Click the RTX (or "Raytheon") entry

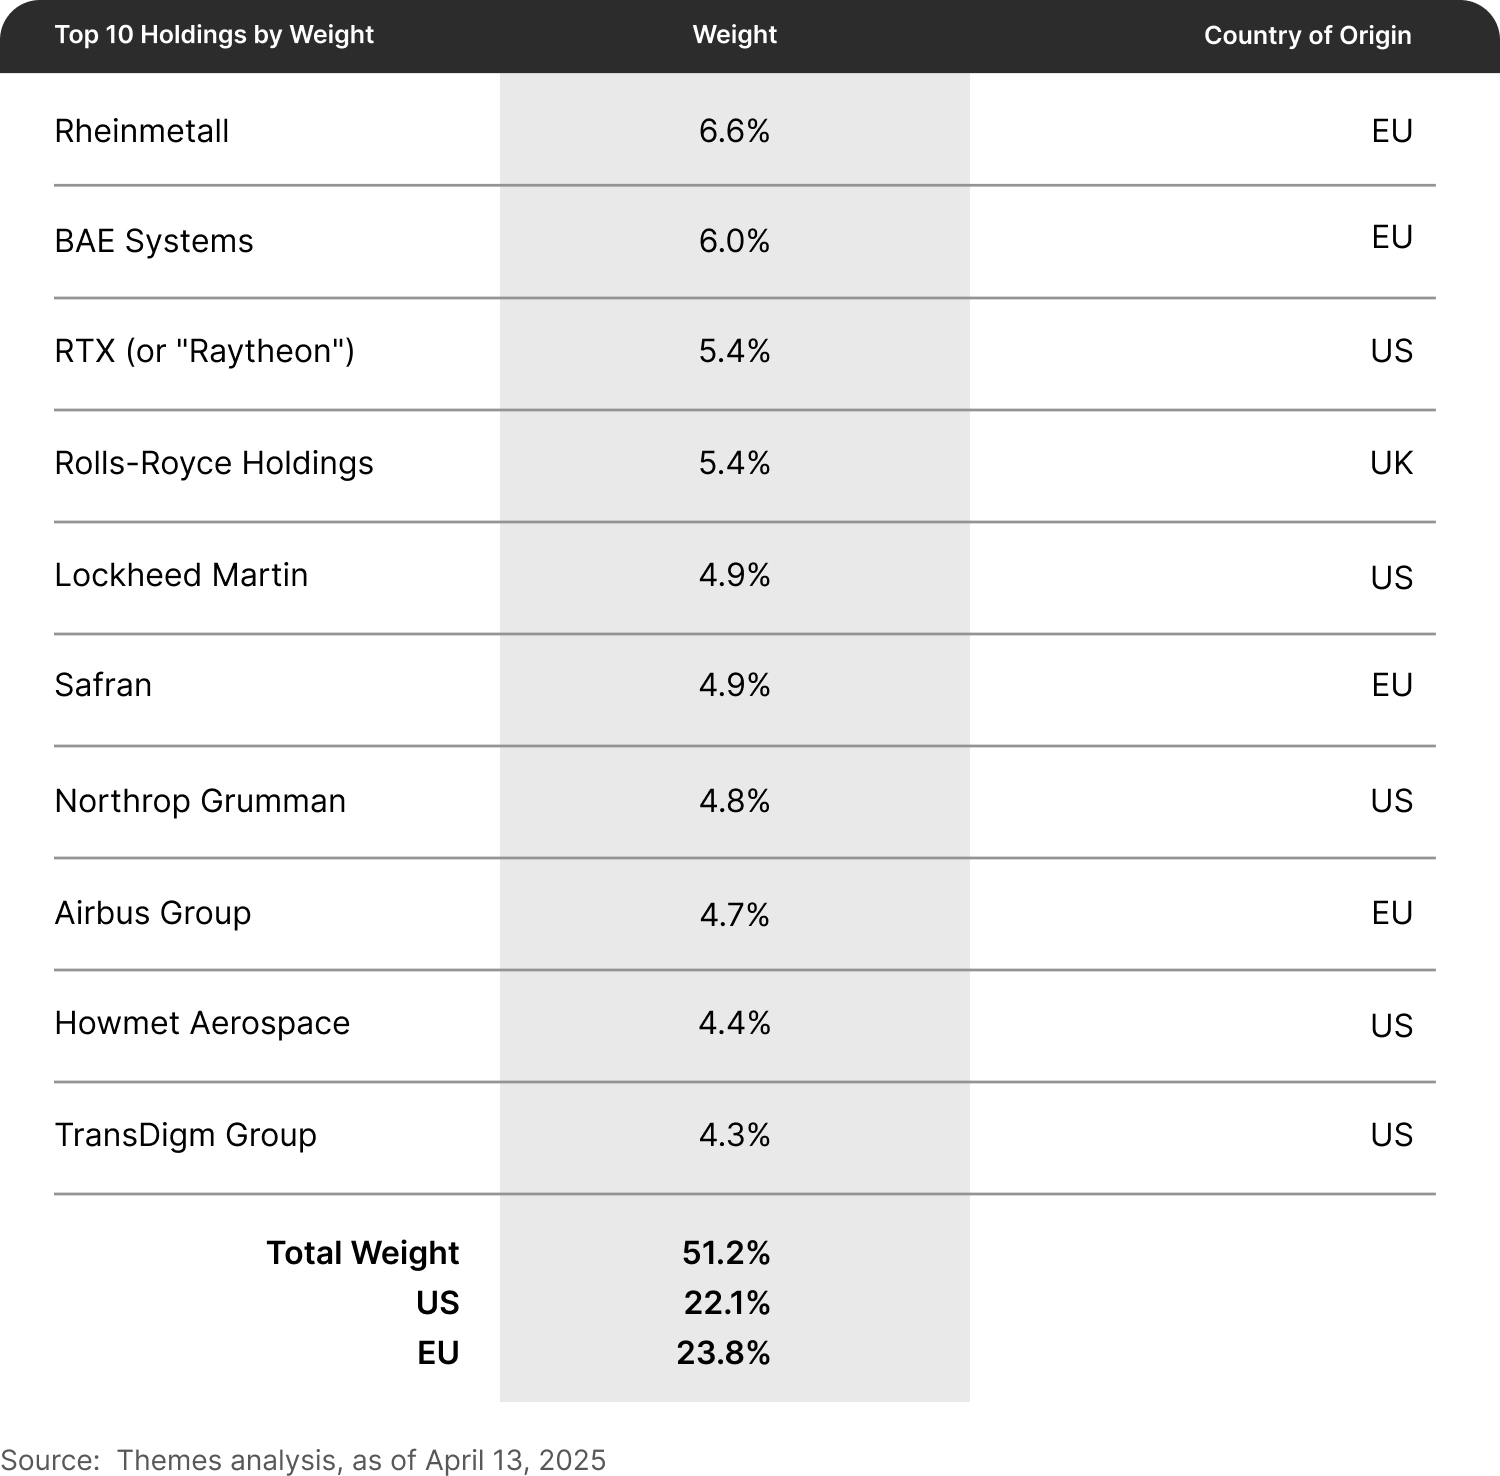pyautogui.click(x=205, y=351)
